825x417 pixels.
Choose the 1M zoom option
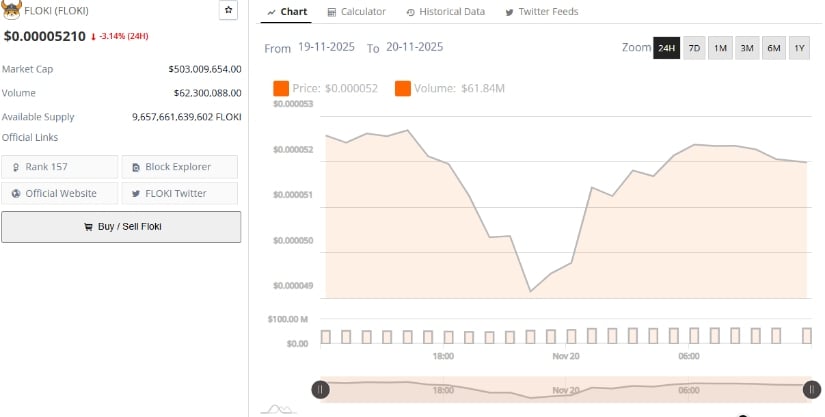coord(720,48)
